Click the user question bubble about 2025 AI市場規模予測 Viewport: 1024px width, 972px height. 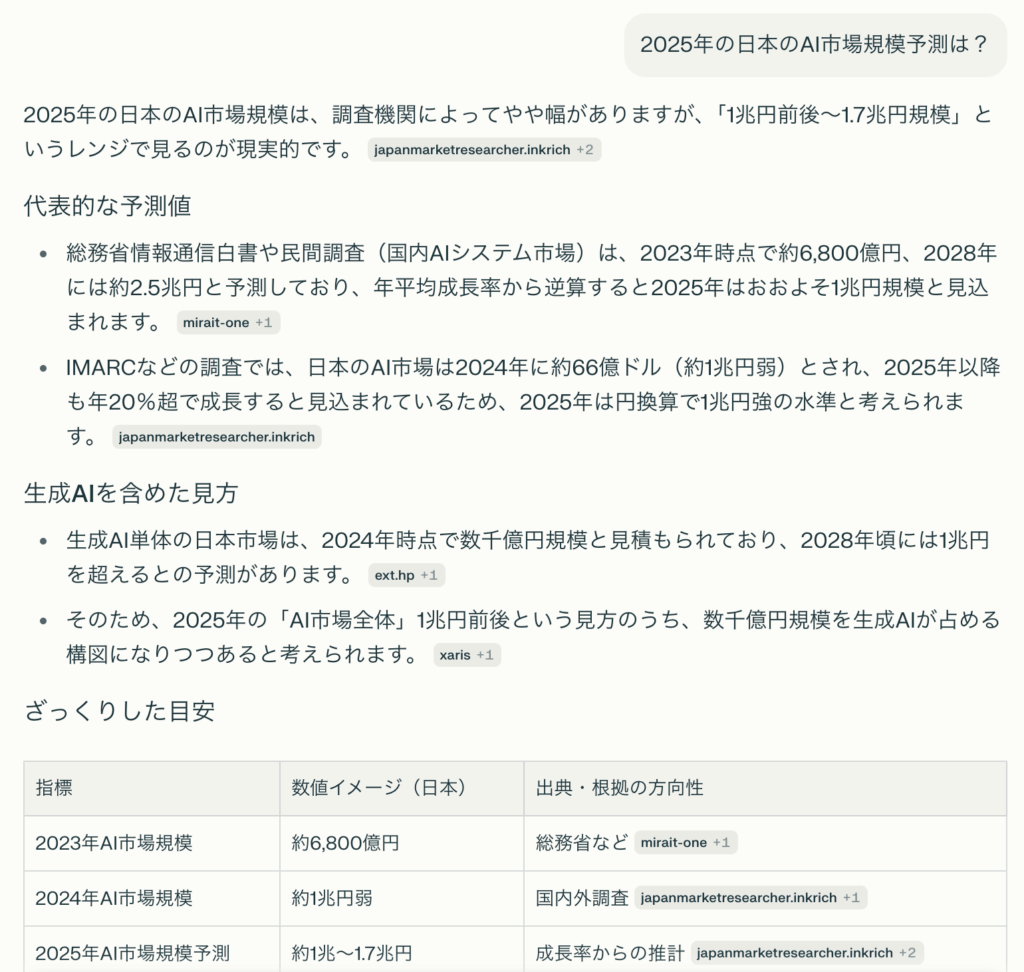814,45
